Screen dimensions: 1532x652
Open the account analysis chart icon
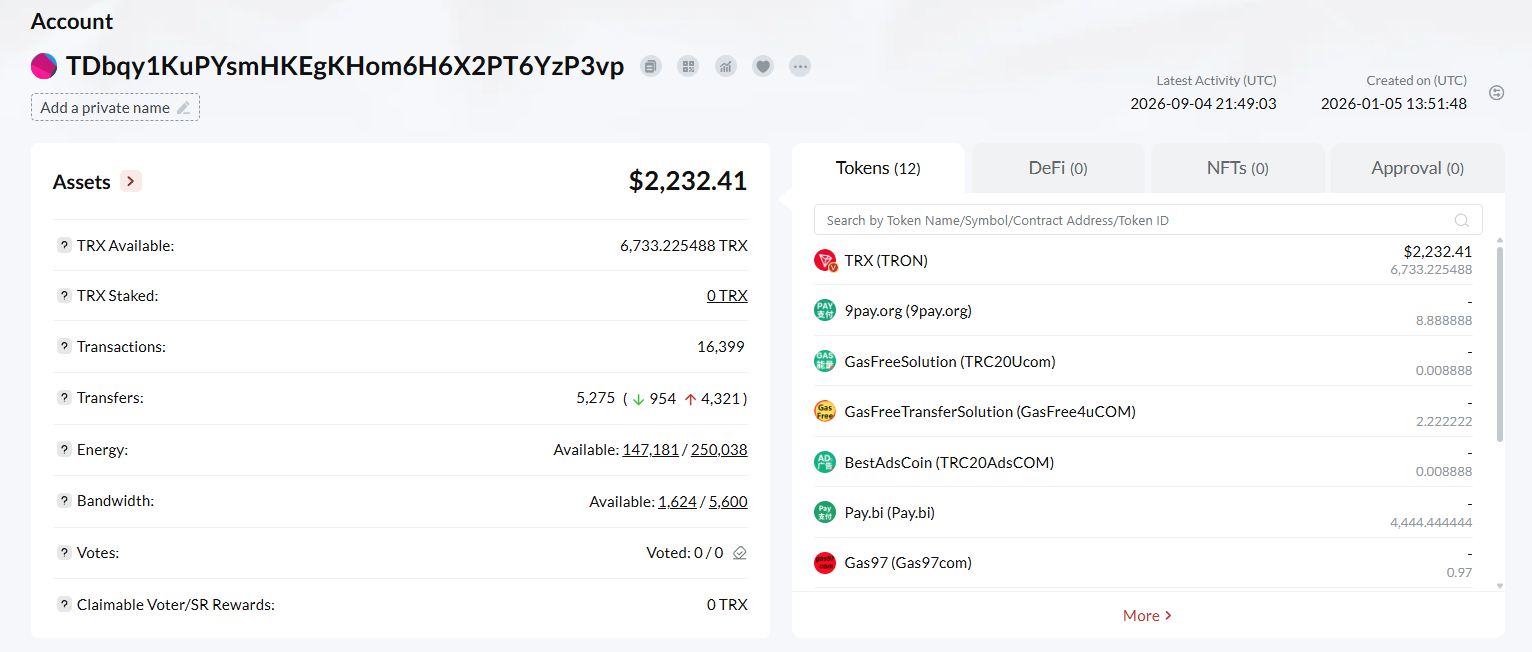pyautogui.click(x=726, y=67)
